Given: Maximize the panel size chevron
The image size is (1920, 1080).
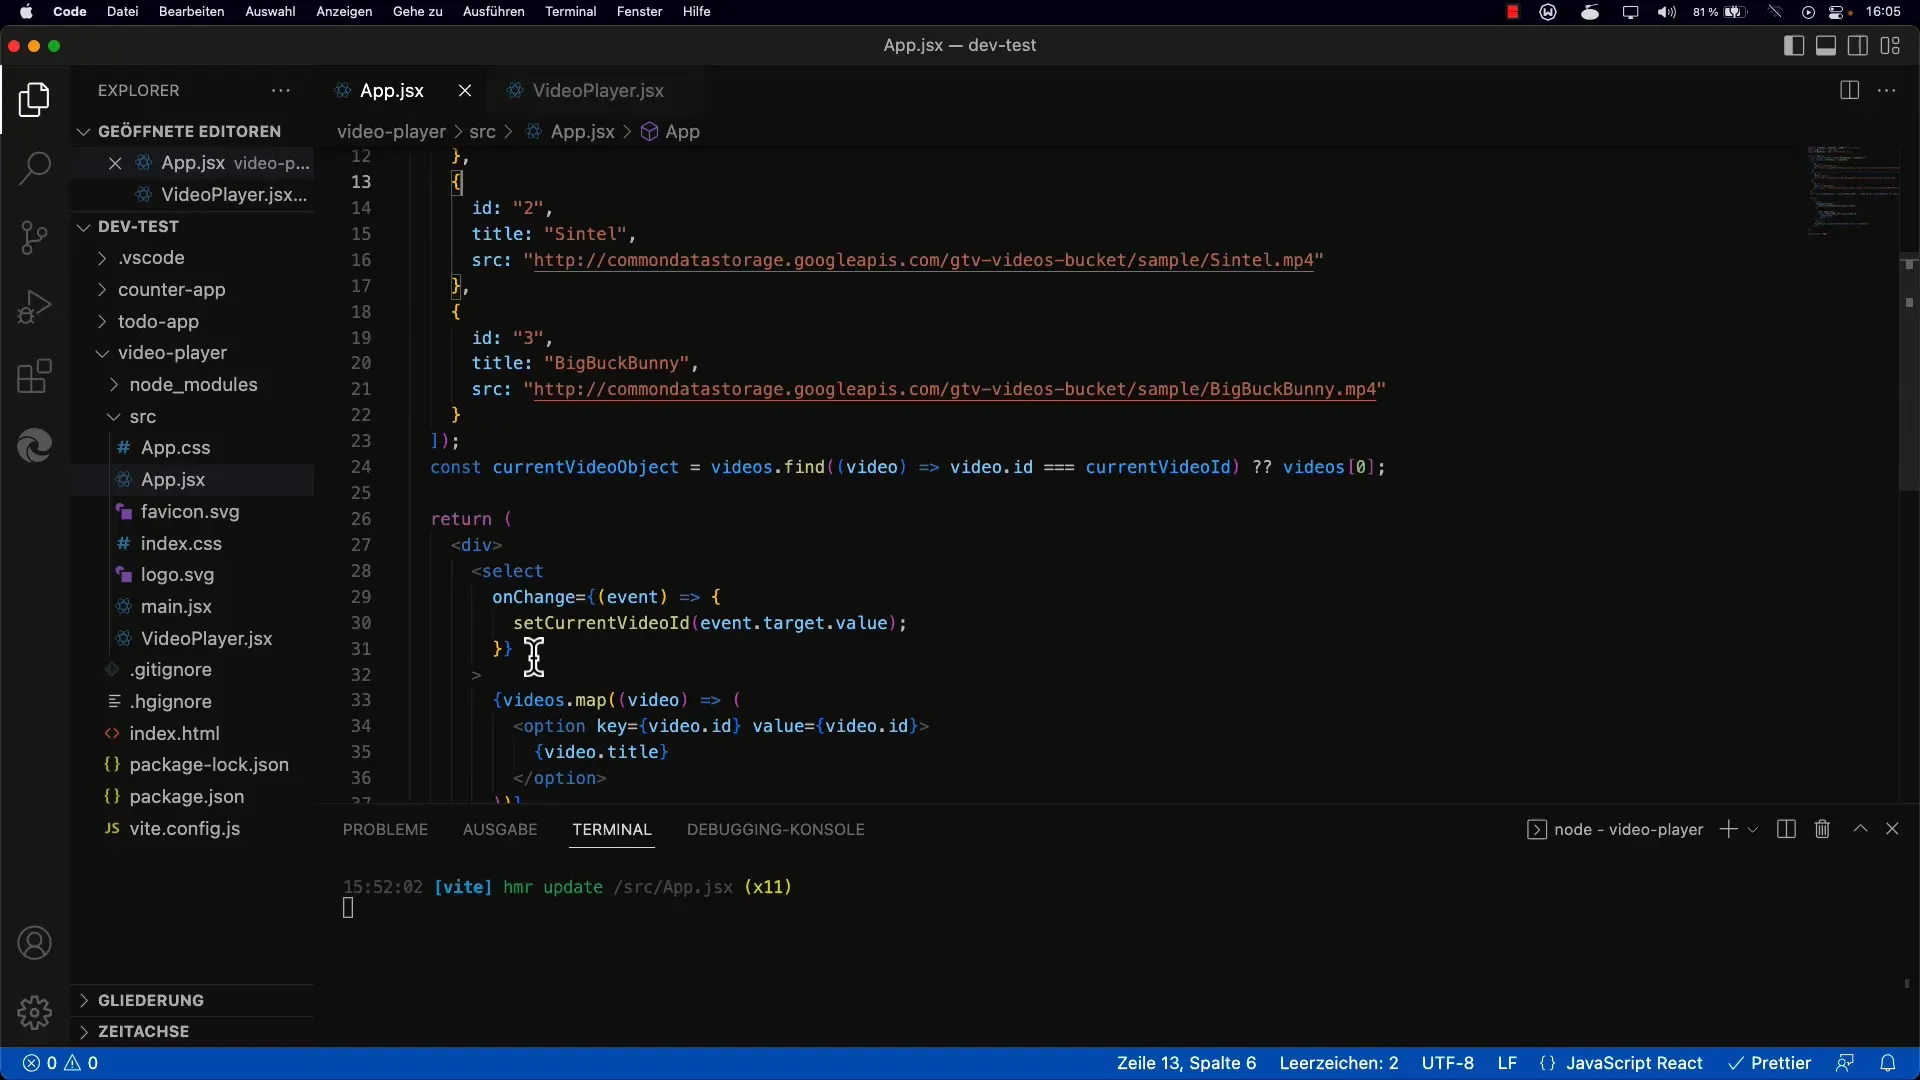Looking at the screenshot, I should click(x=1860, y=829).
